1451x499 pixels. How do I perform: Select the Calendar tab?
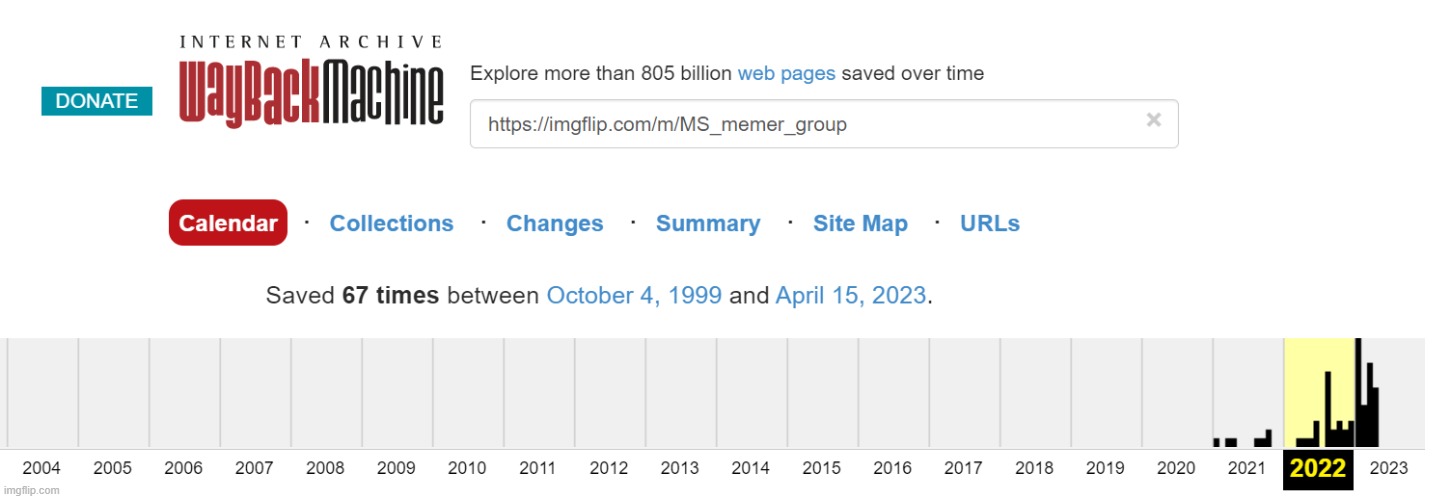(228, 223)
